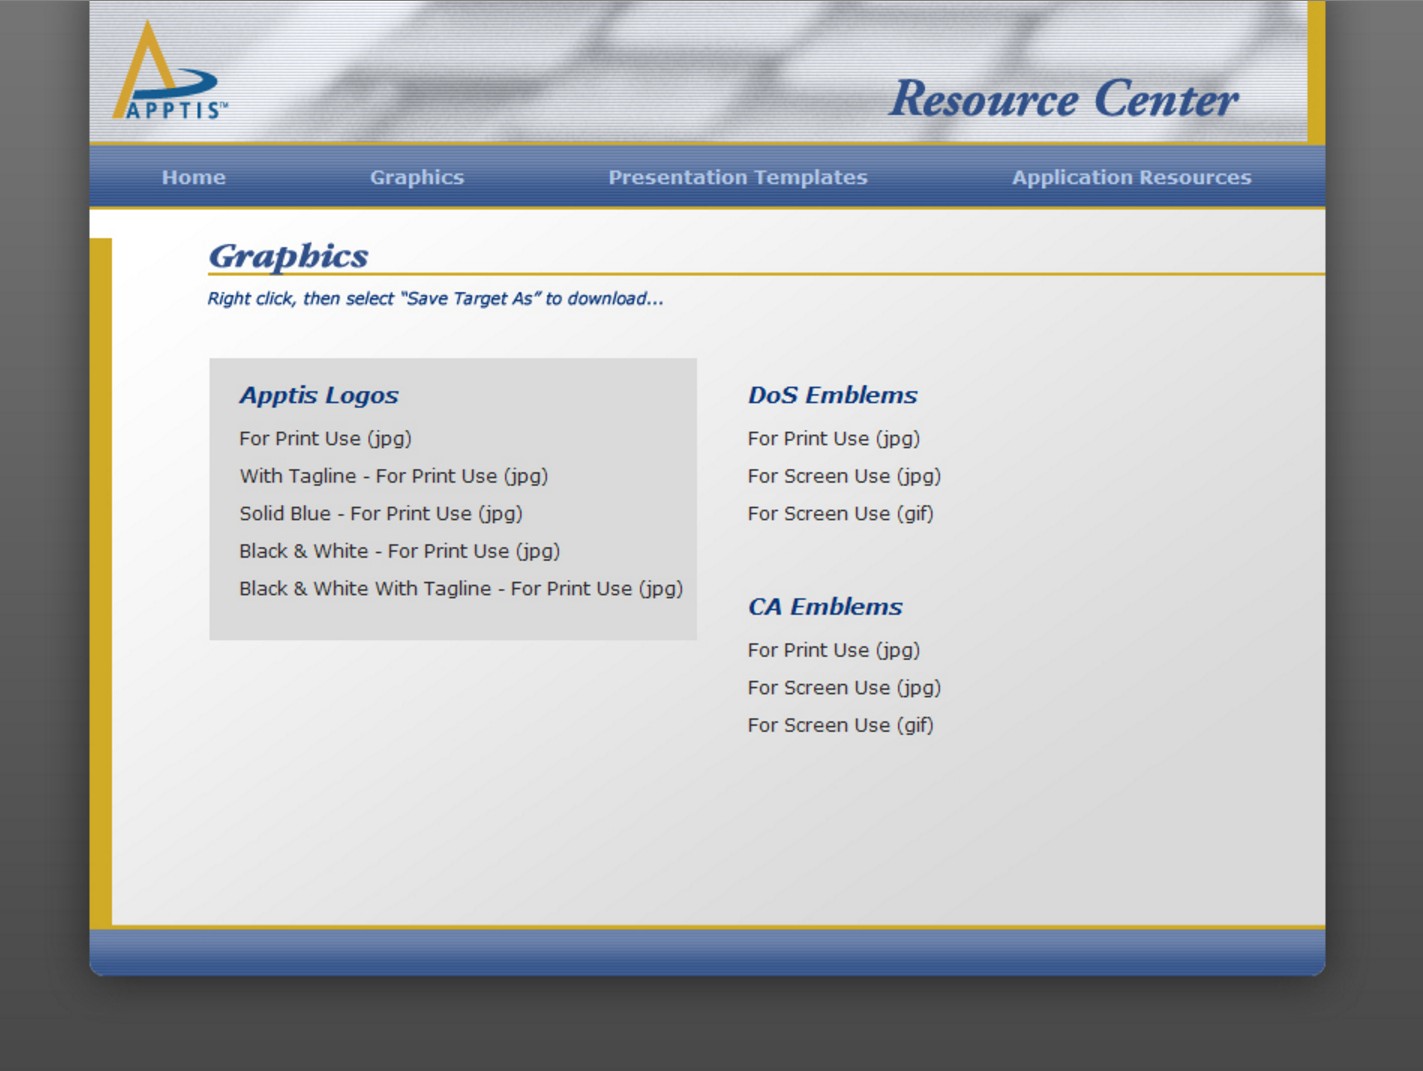Image resolution: width=1423 pixels, height=1071 pixels.
Task: Go to the Home navigation item
Action: pos(193,177)
